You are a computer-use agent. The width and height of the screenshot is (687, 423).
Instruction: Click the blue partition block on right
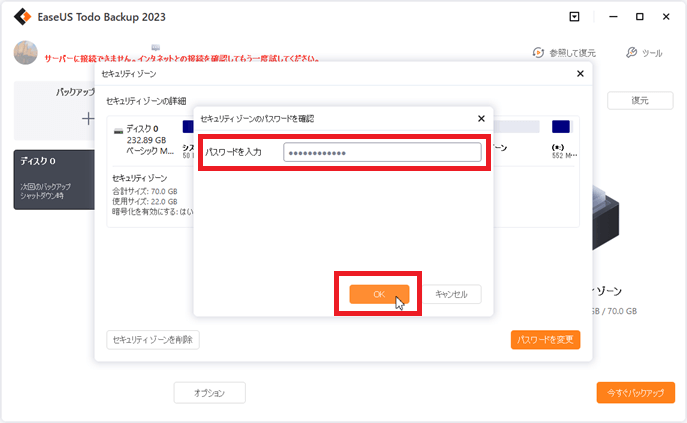(x=561, y=127)
